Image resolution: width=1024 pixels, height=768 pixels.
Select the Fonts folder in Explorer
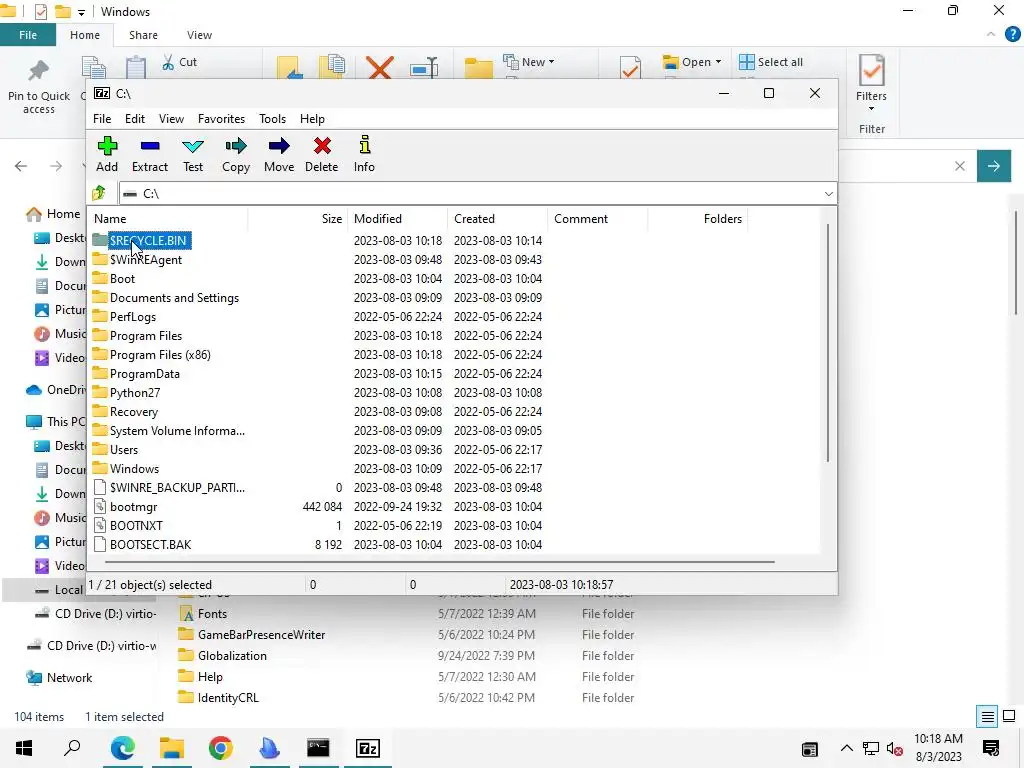(212, 614)
